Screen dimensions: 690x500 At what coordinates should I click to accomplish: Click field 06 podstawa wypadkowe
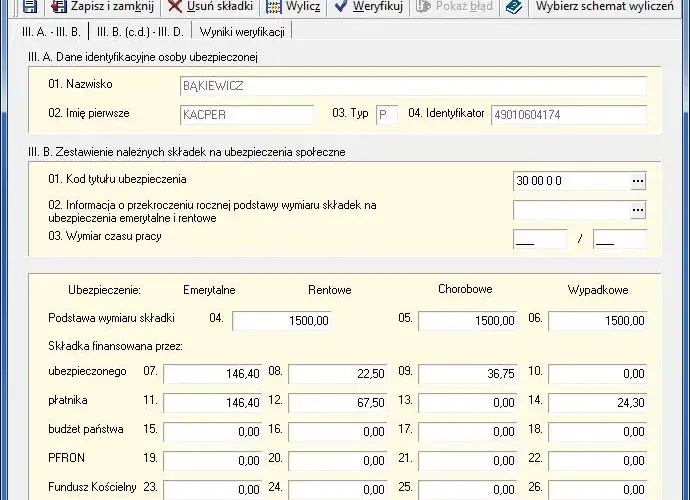point(598,321)
